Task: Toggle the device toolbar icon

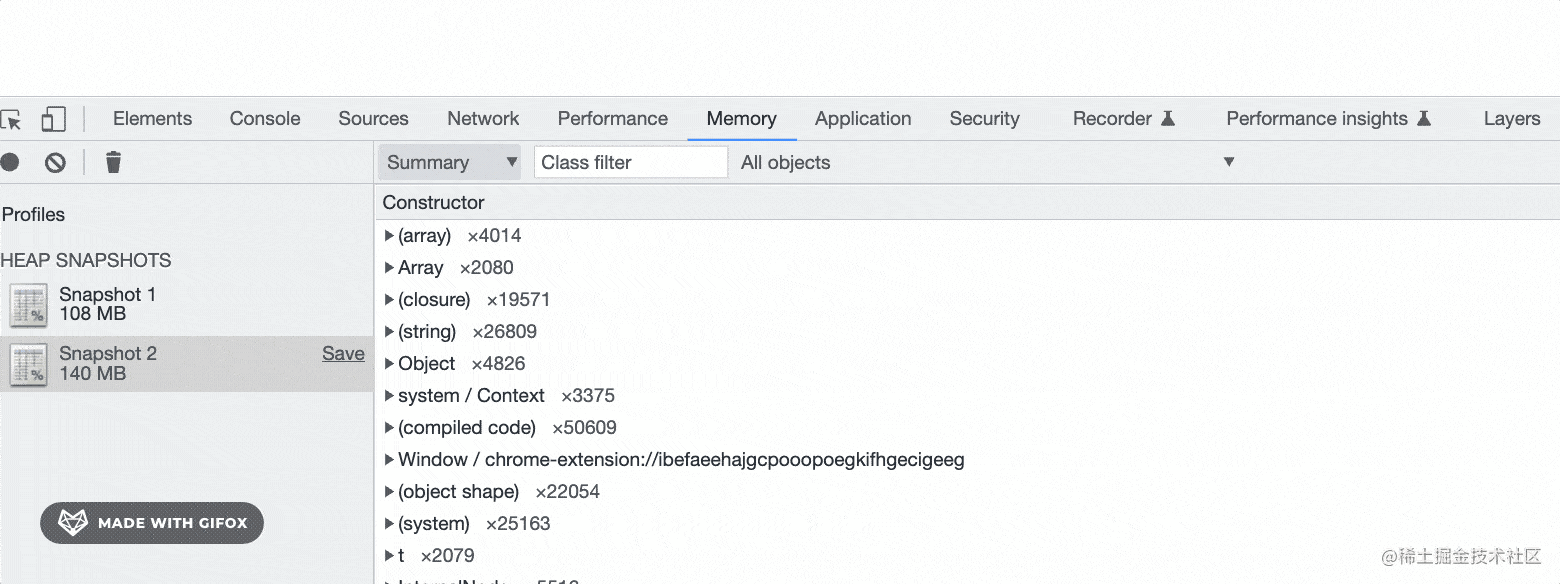Action: pos(53,119)
